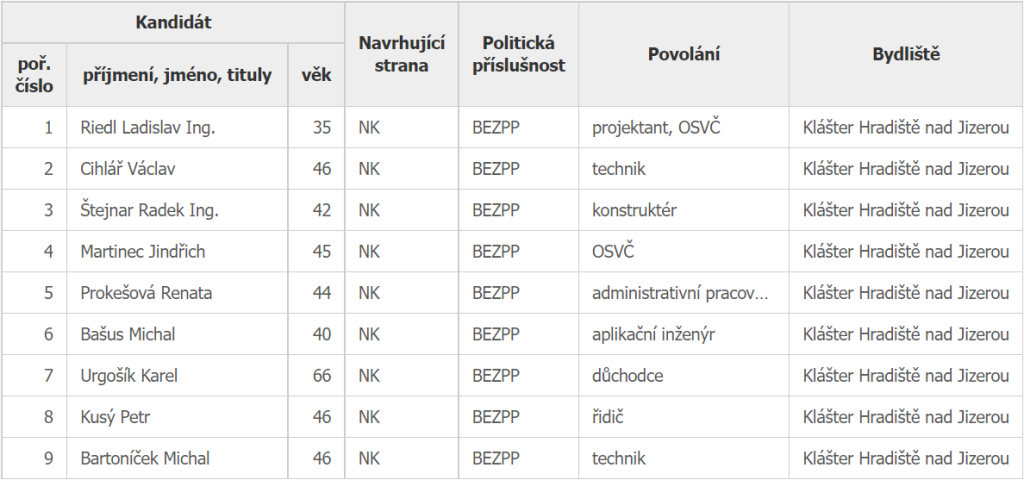Click Prokešová Renata's name cell
The width and height of the screenshot is (1024, 480).
[146, 293]
